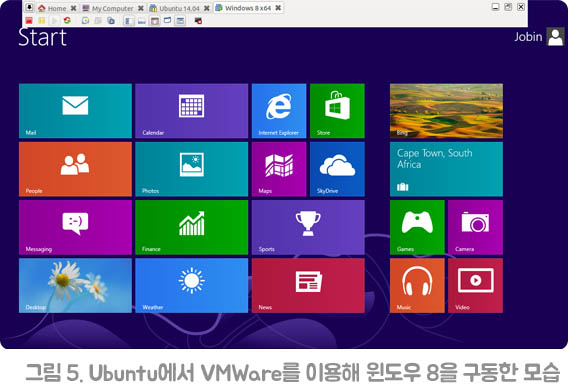The width and height of the screenshot is (568, 385).
Task: Open the Store tile
Action: click(337, 111)
